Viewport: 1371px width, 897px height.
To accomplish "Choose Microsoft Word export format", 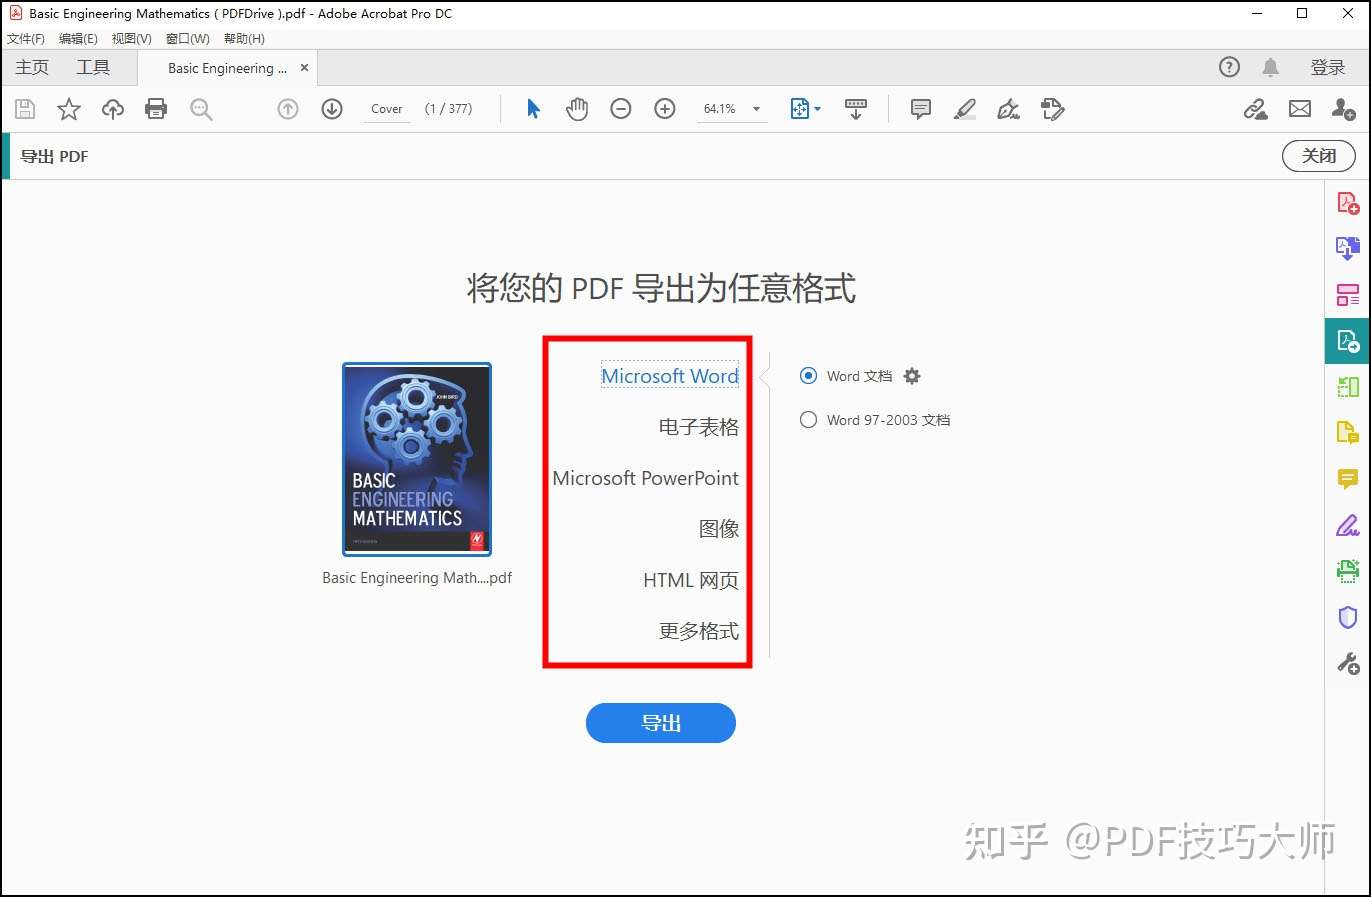I will pyautogui.click(x=670, y=376).
